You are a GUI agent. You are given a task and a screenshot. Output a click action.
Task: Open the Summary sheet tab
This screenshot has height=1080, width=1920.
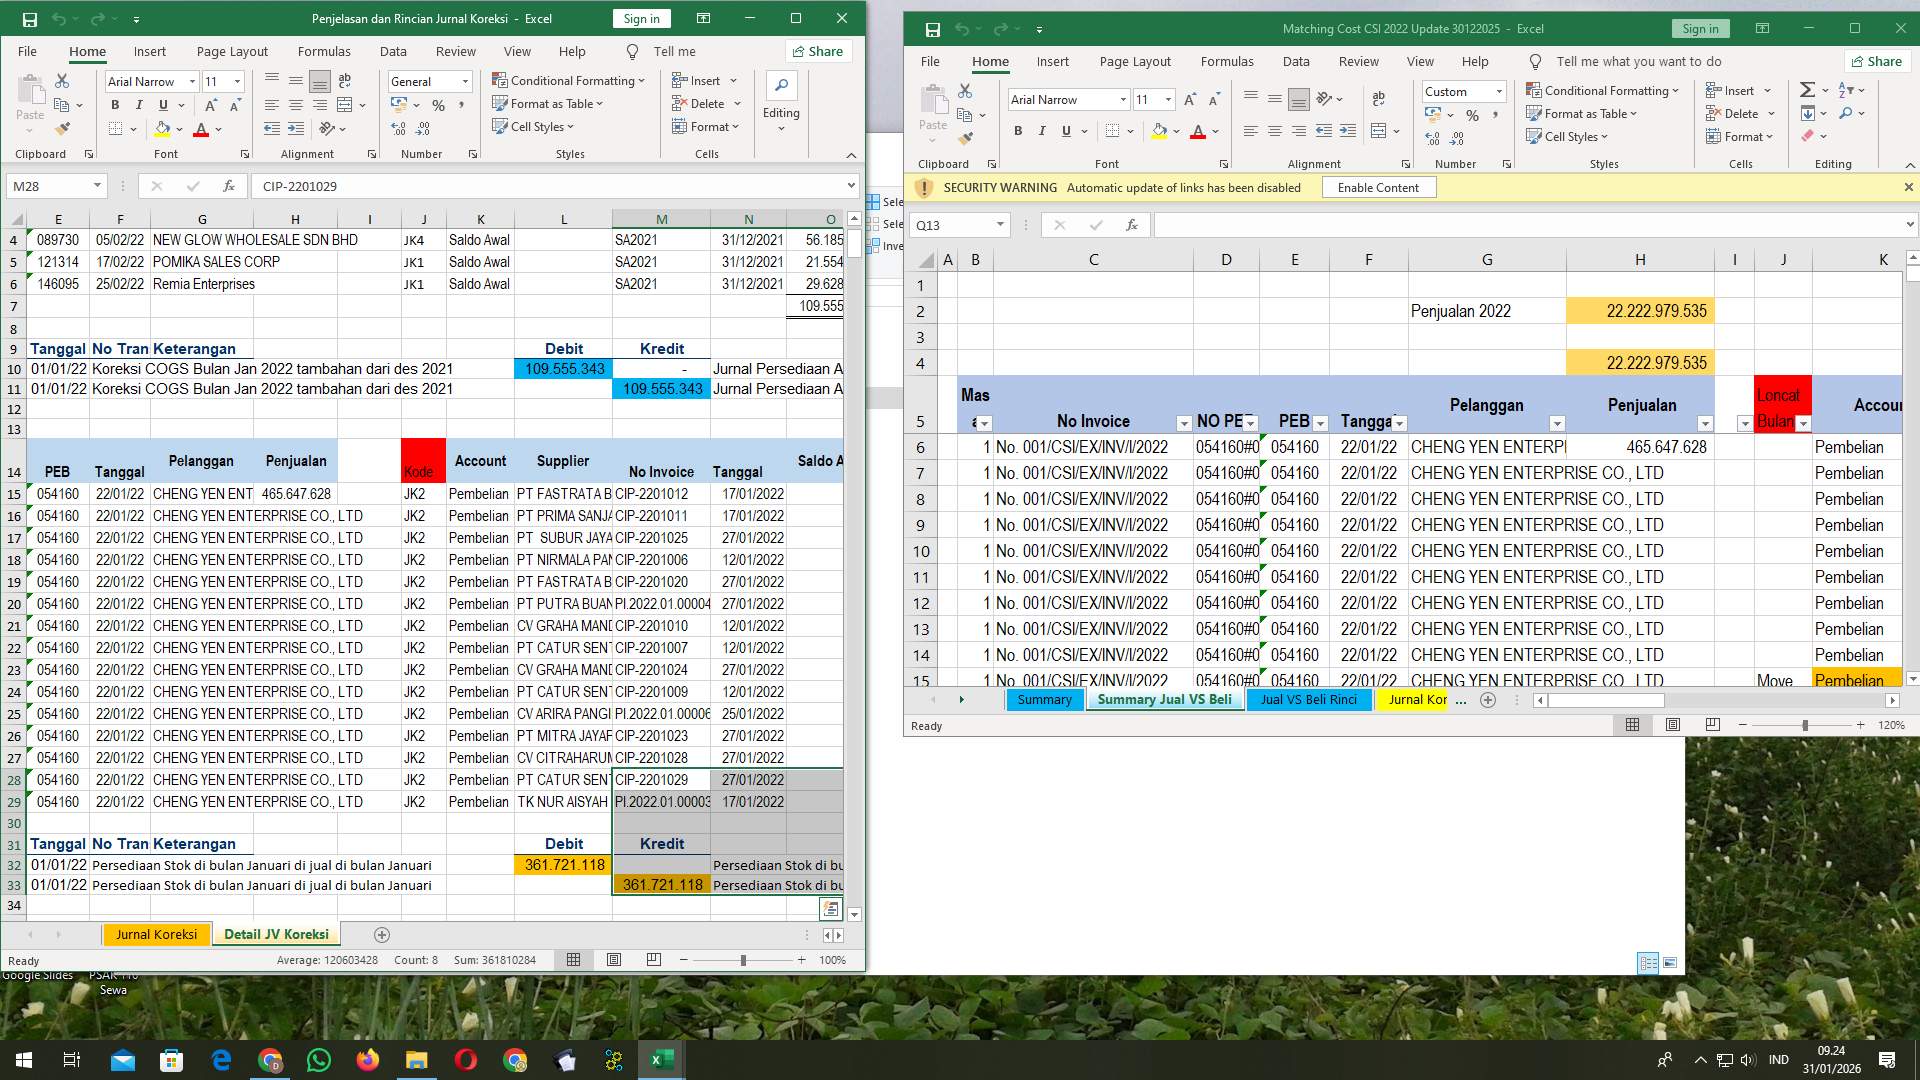click(x=1044, y=699)
